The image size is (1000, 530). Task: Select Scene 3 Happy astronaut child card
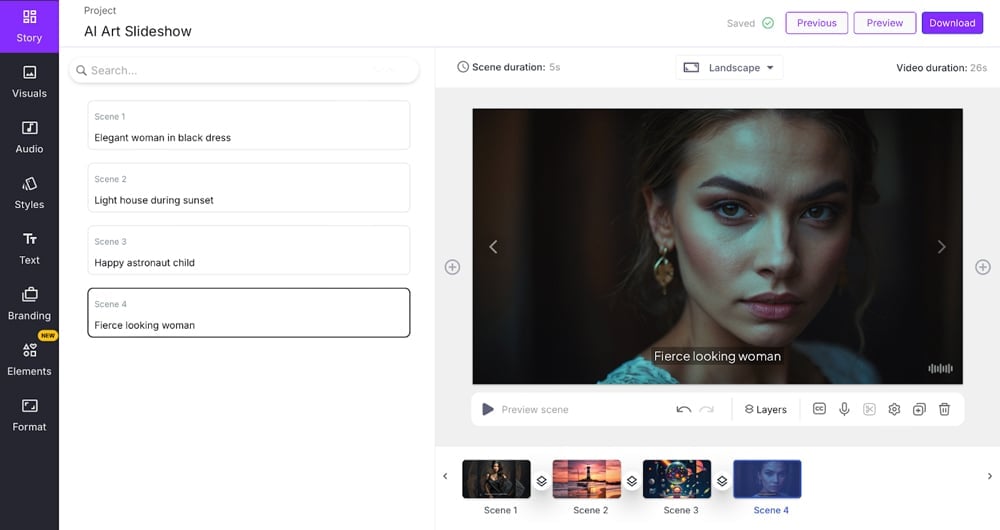click(x=249, y=250)
